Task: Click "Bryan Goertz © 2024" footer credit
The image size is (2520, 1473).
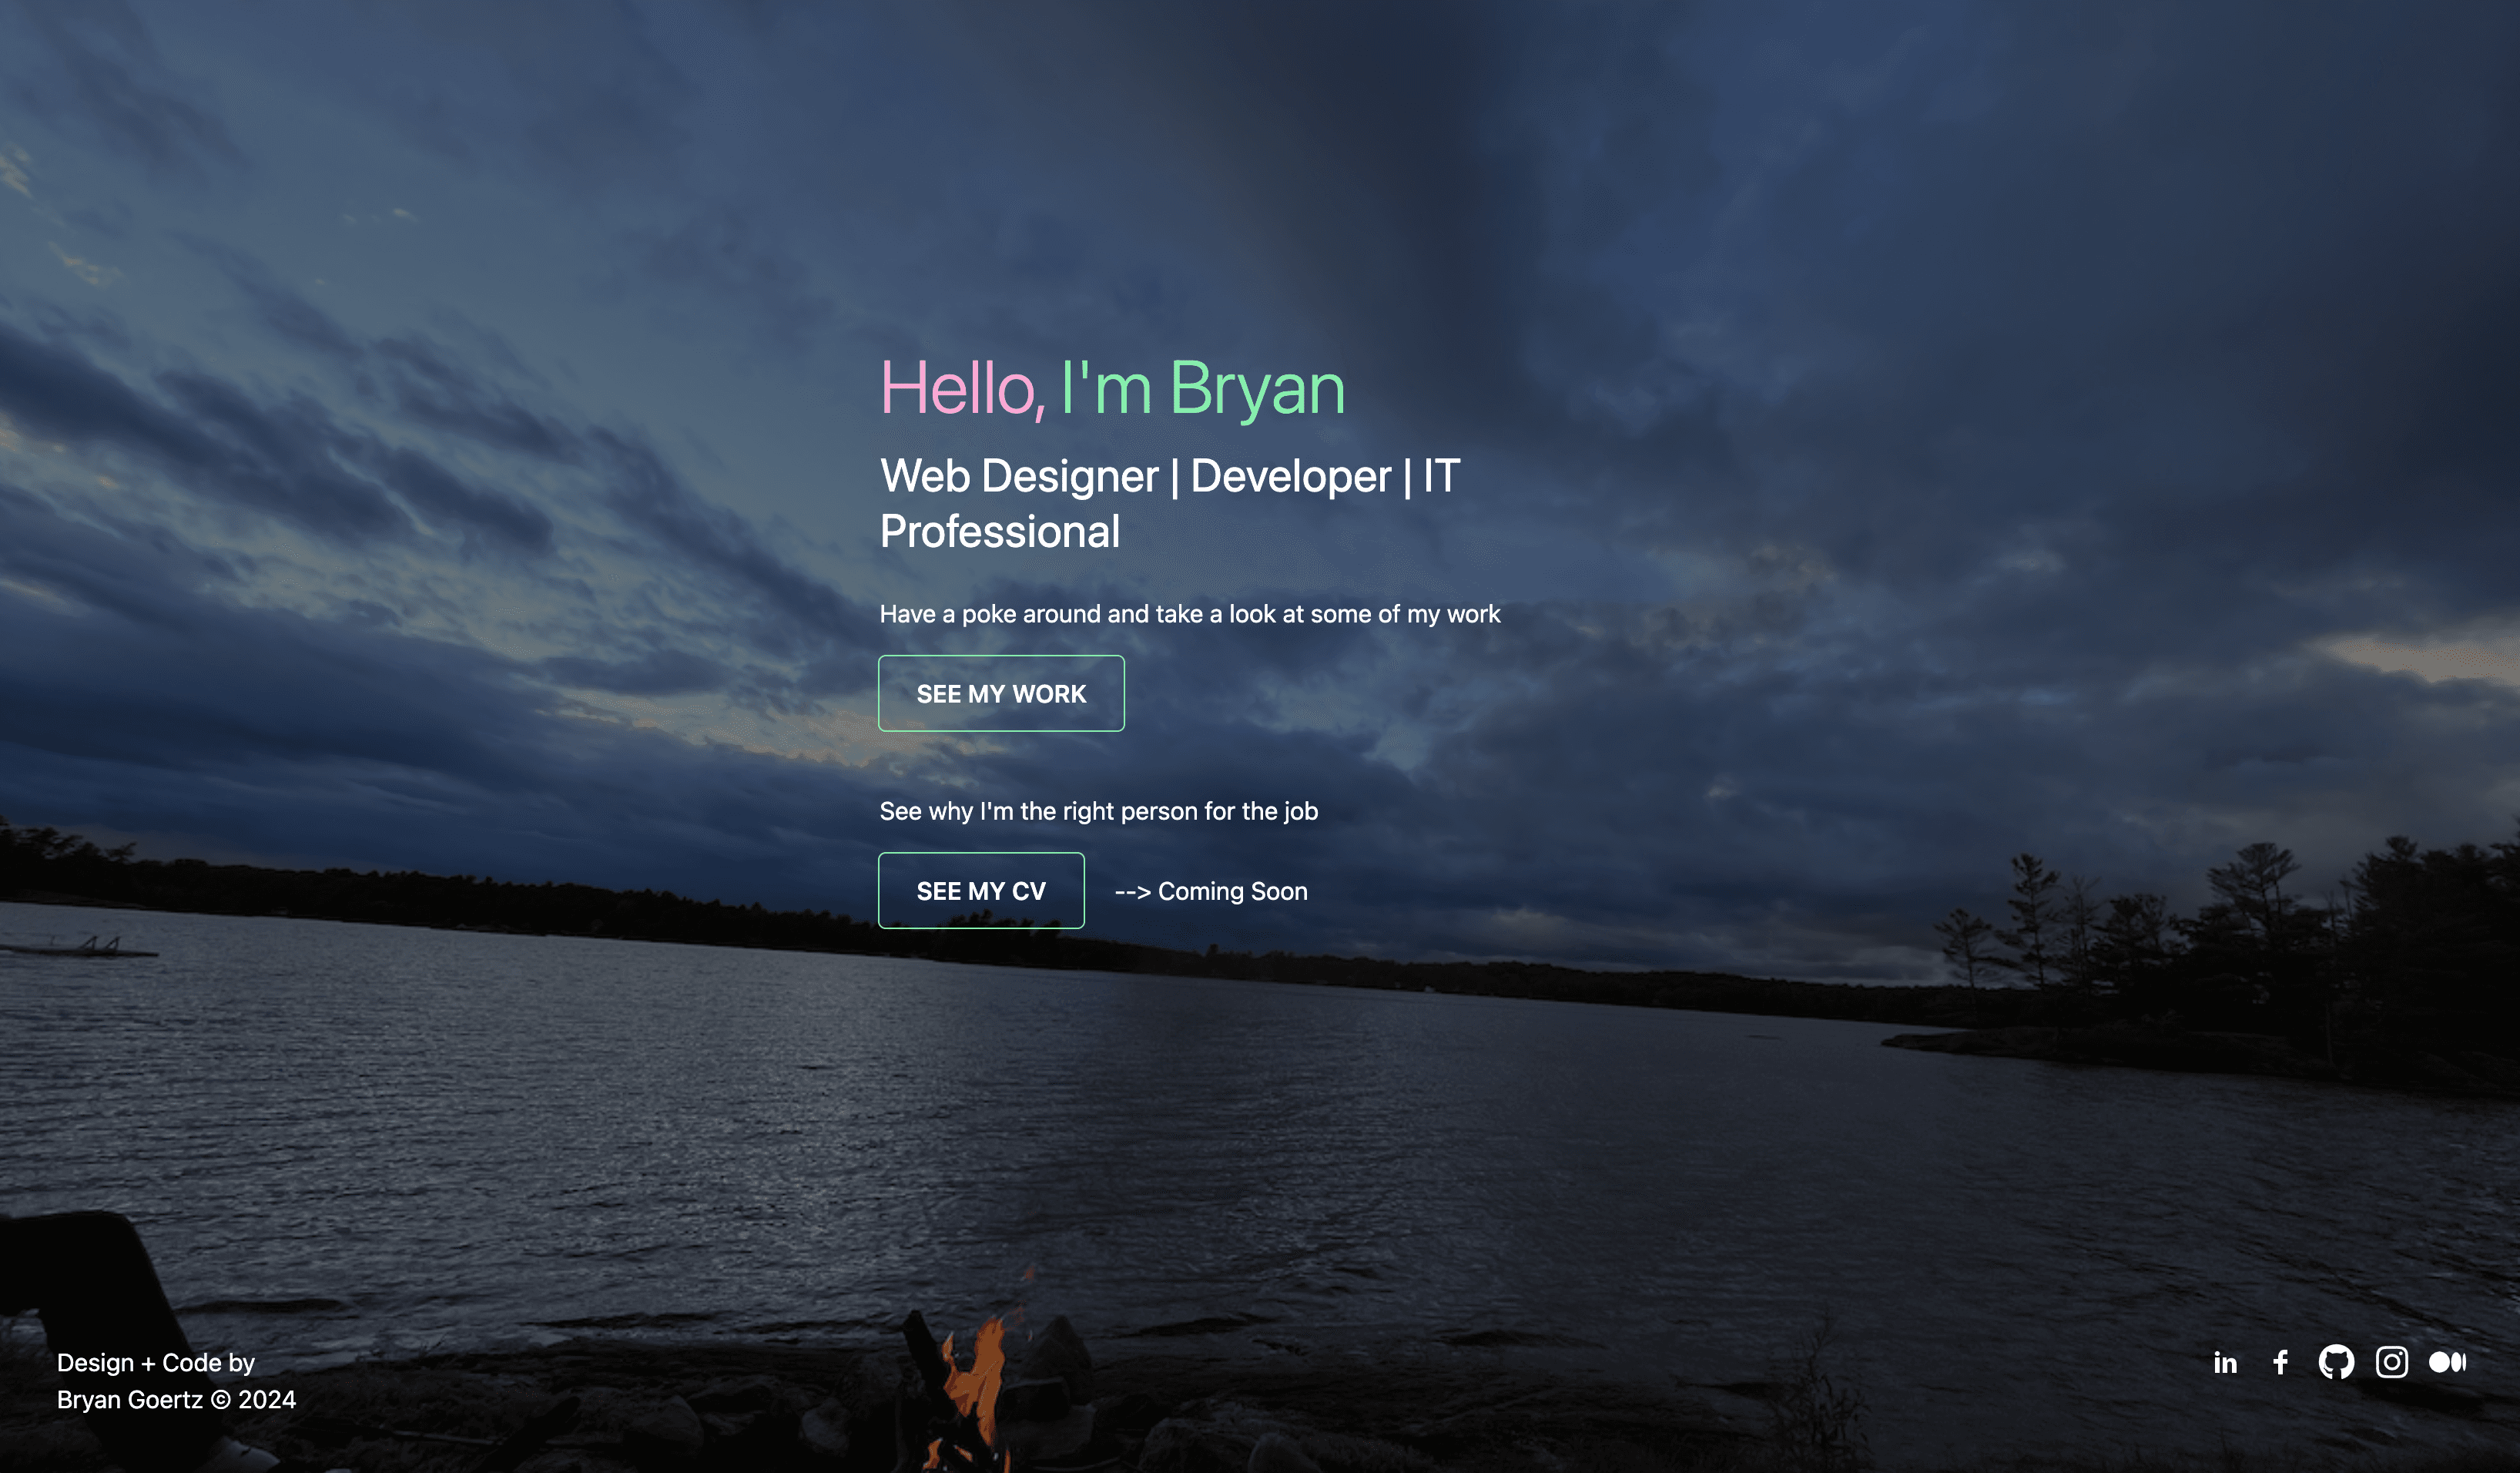Action: coord(176,1399)
